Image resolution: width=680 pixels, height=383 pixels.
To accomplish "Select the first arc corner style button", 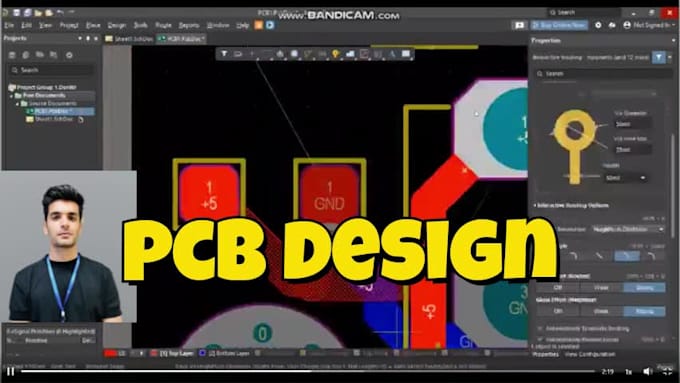I will tap(573, 256).
